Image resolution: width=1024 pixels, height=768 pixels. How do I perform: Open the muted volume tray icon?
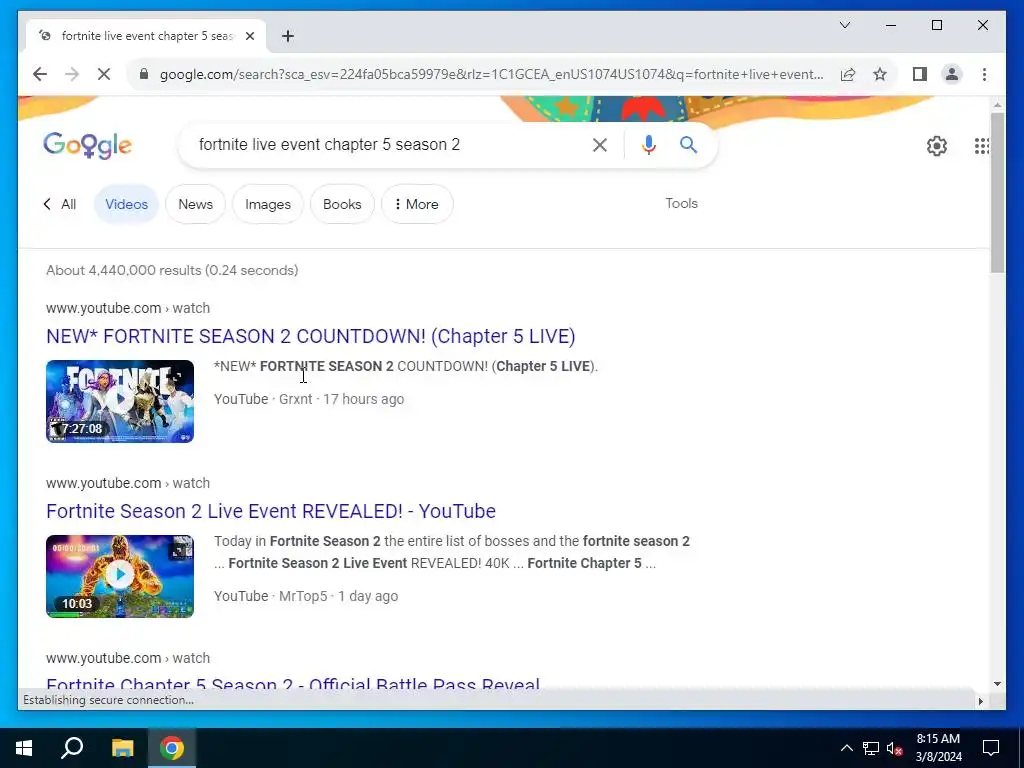(894, 748)
